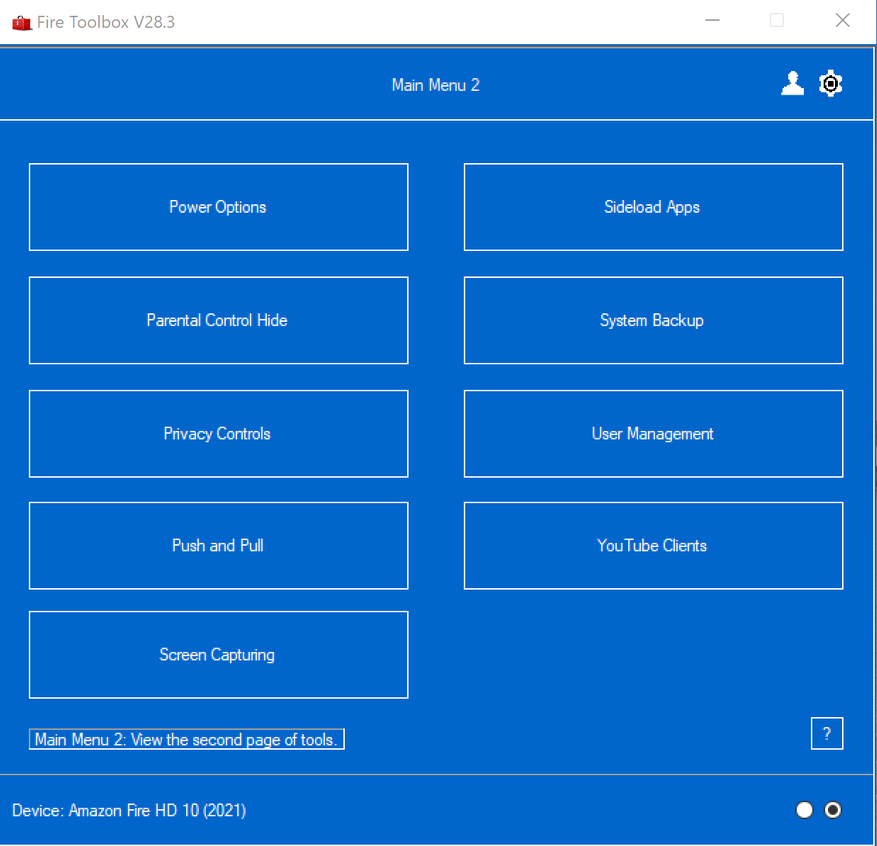
Task: Click the question mark help button
Action: point(827,733)
